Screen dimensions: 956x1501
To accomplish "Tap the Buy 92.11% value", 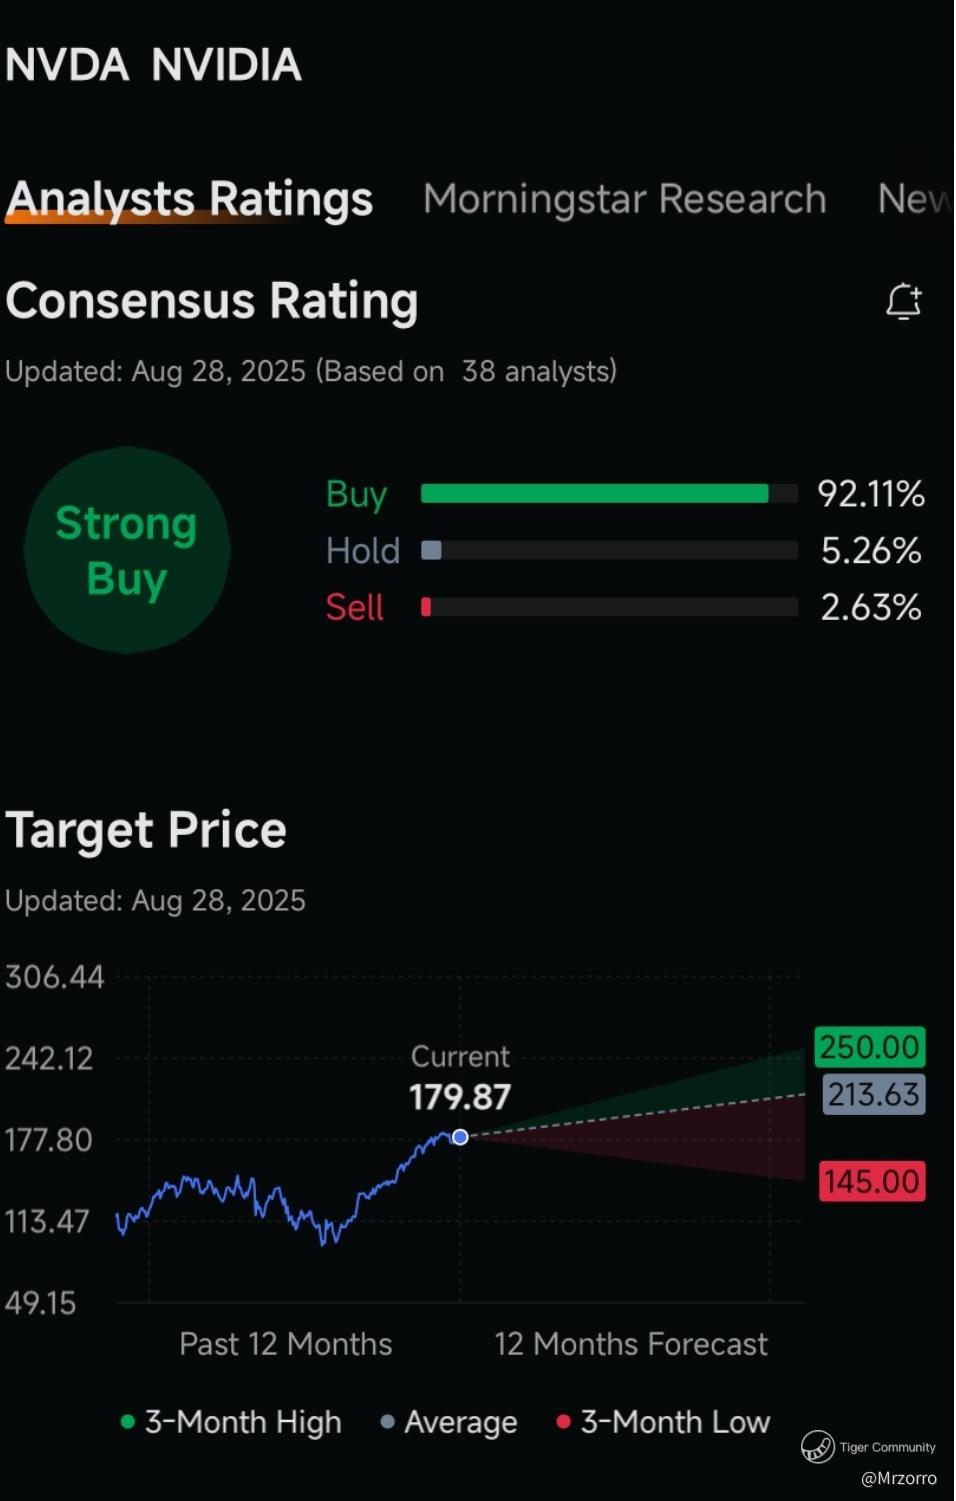I will click(870, 493).
